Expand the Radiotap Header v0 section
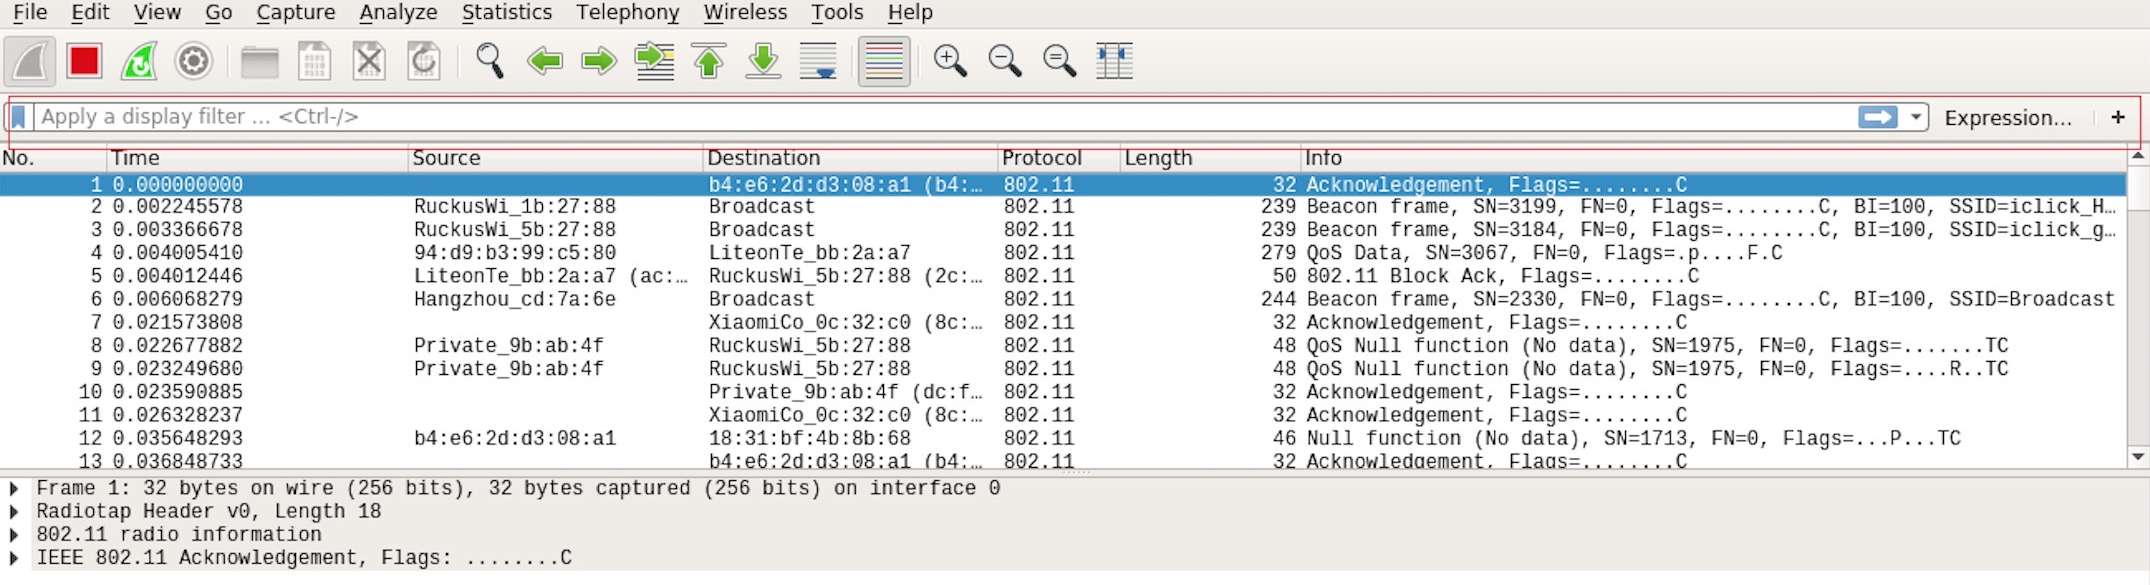 (x=14, y=512)
